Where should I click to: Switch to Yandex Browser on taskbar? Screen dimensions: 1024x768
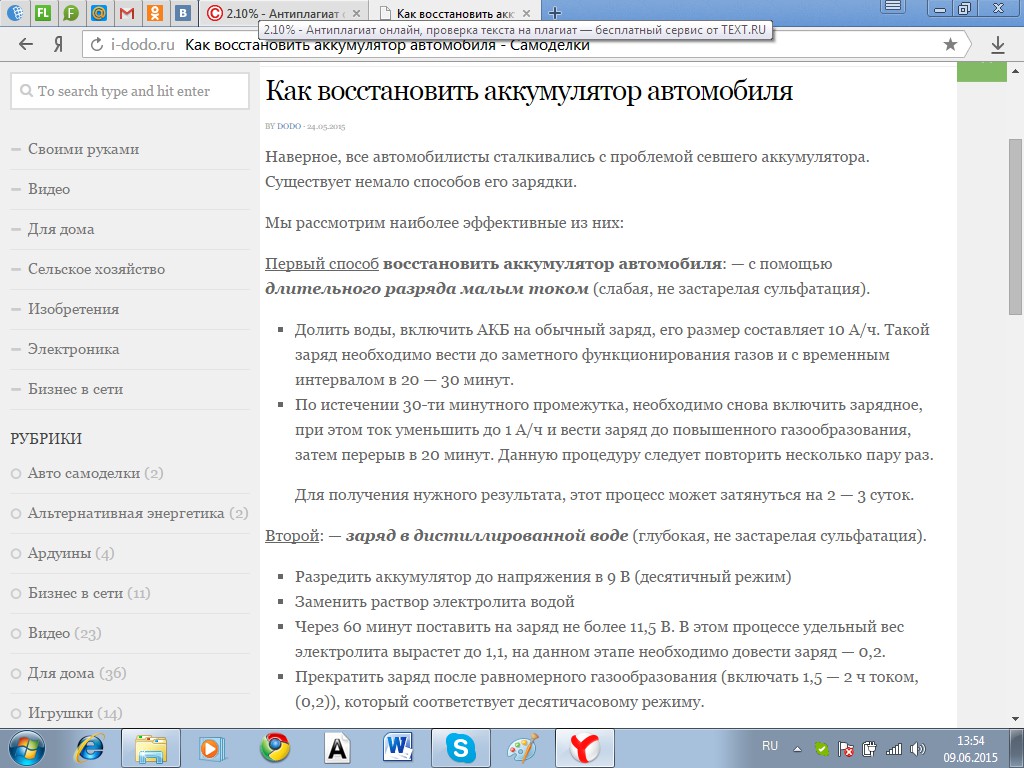(584, 748)
